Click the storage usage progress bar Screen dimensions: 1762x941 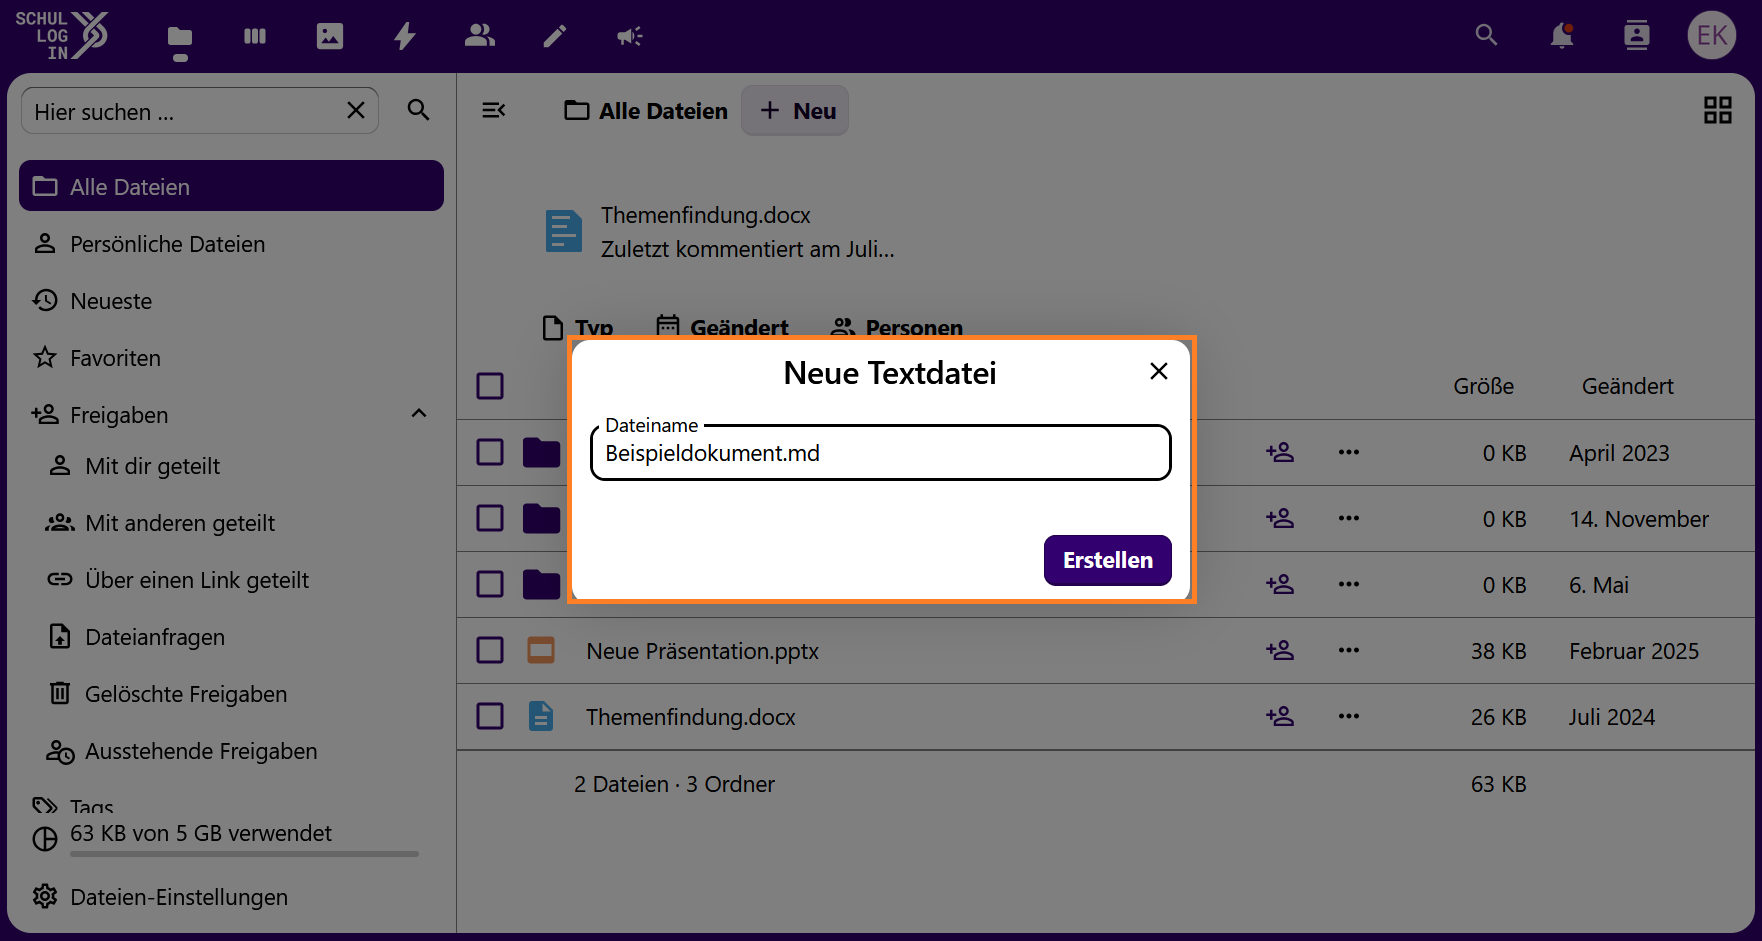pos(244,853)
